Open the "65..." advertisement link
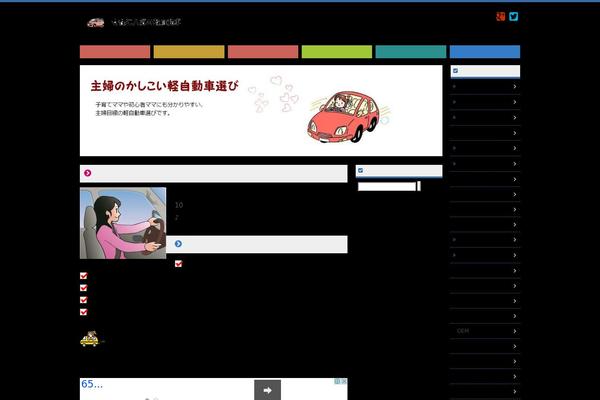This screenshot has height=400, width=600. tap(92, 384)
